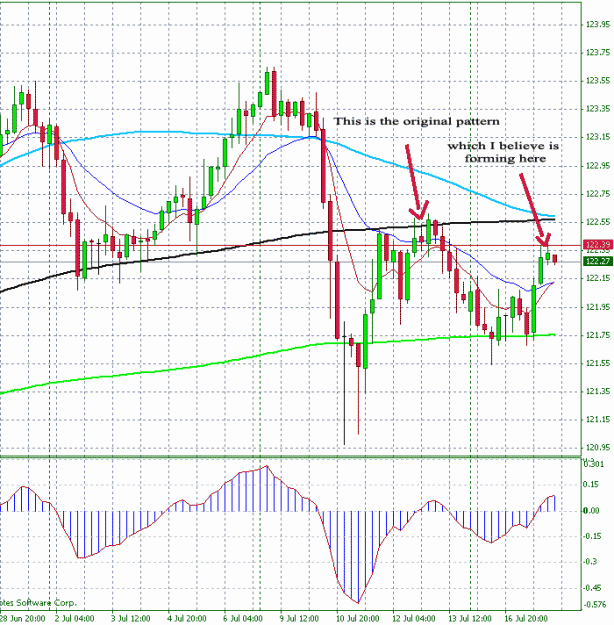Click the 123.55 price axis label
The image size is (614, 625).
598,81
